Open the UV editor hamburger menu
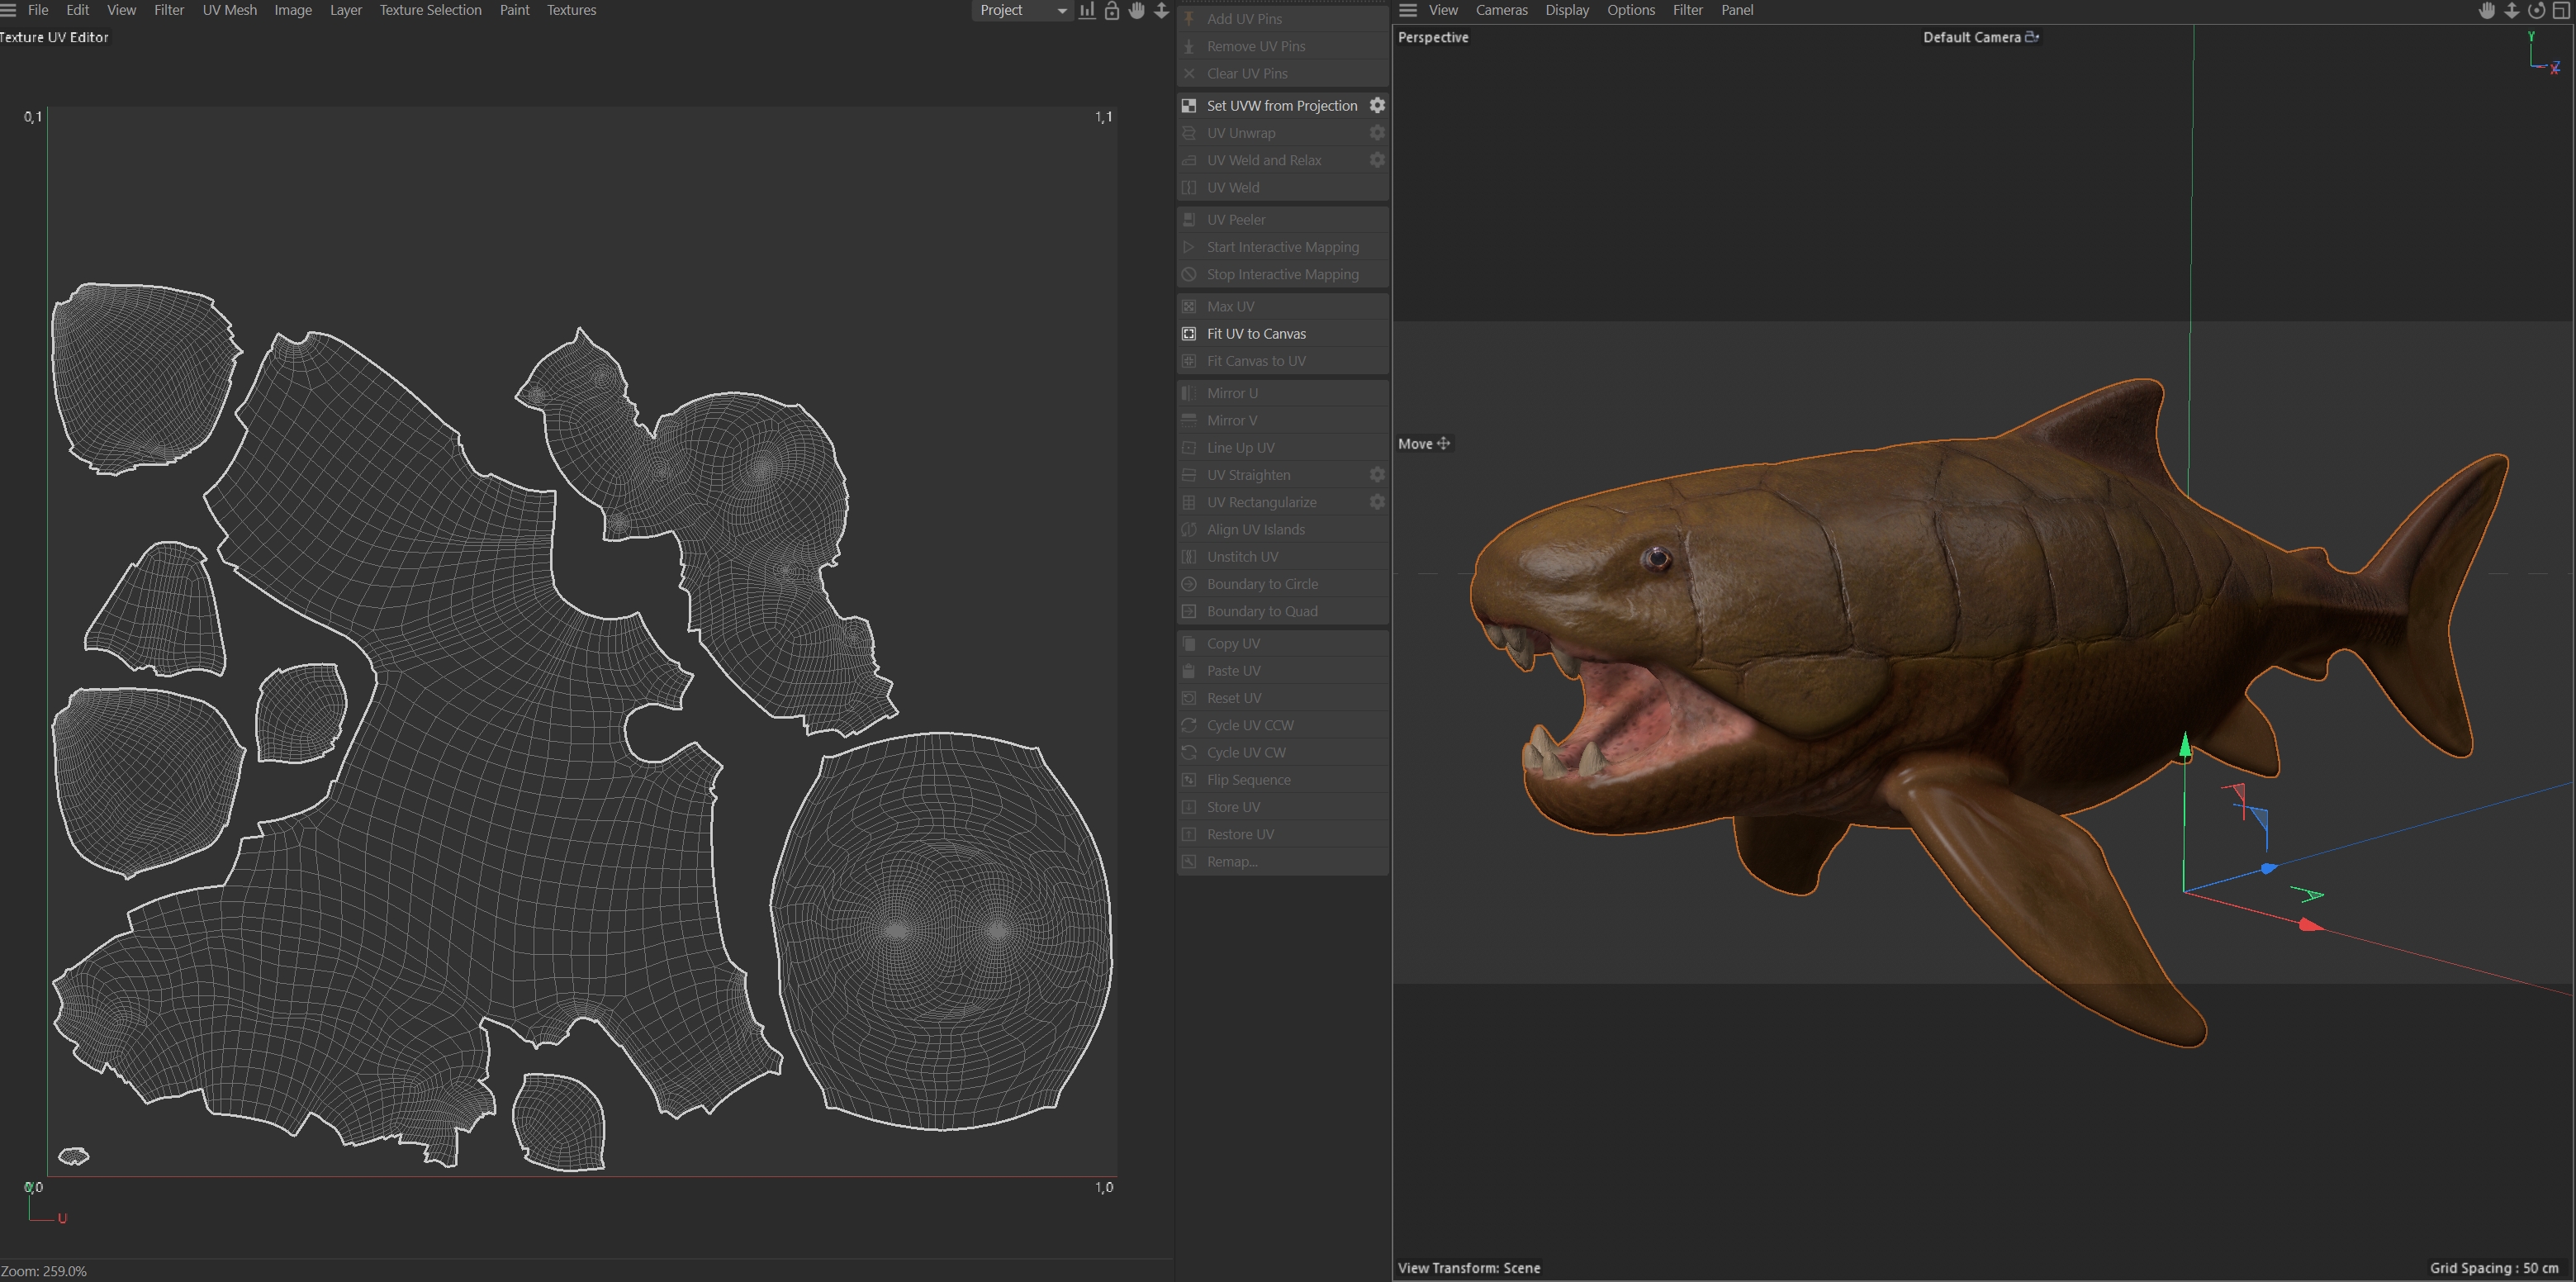This screenshot has width=2576, height=1282. [9, 10]
